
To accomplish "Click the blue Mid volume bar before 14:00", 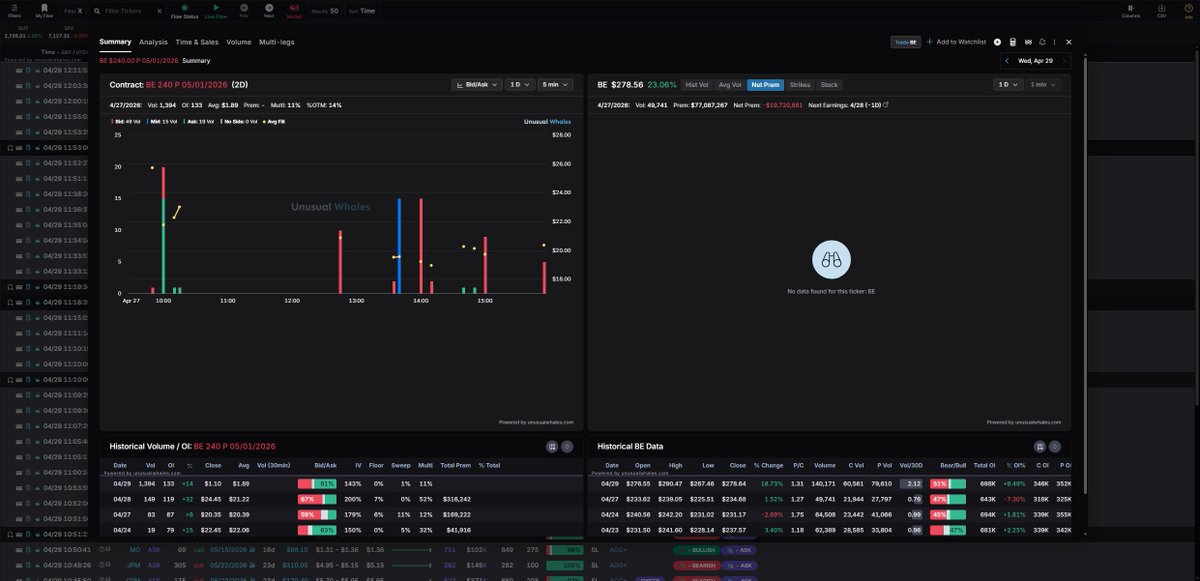I will coord(399,246).
